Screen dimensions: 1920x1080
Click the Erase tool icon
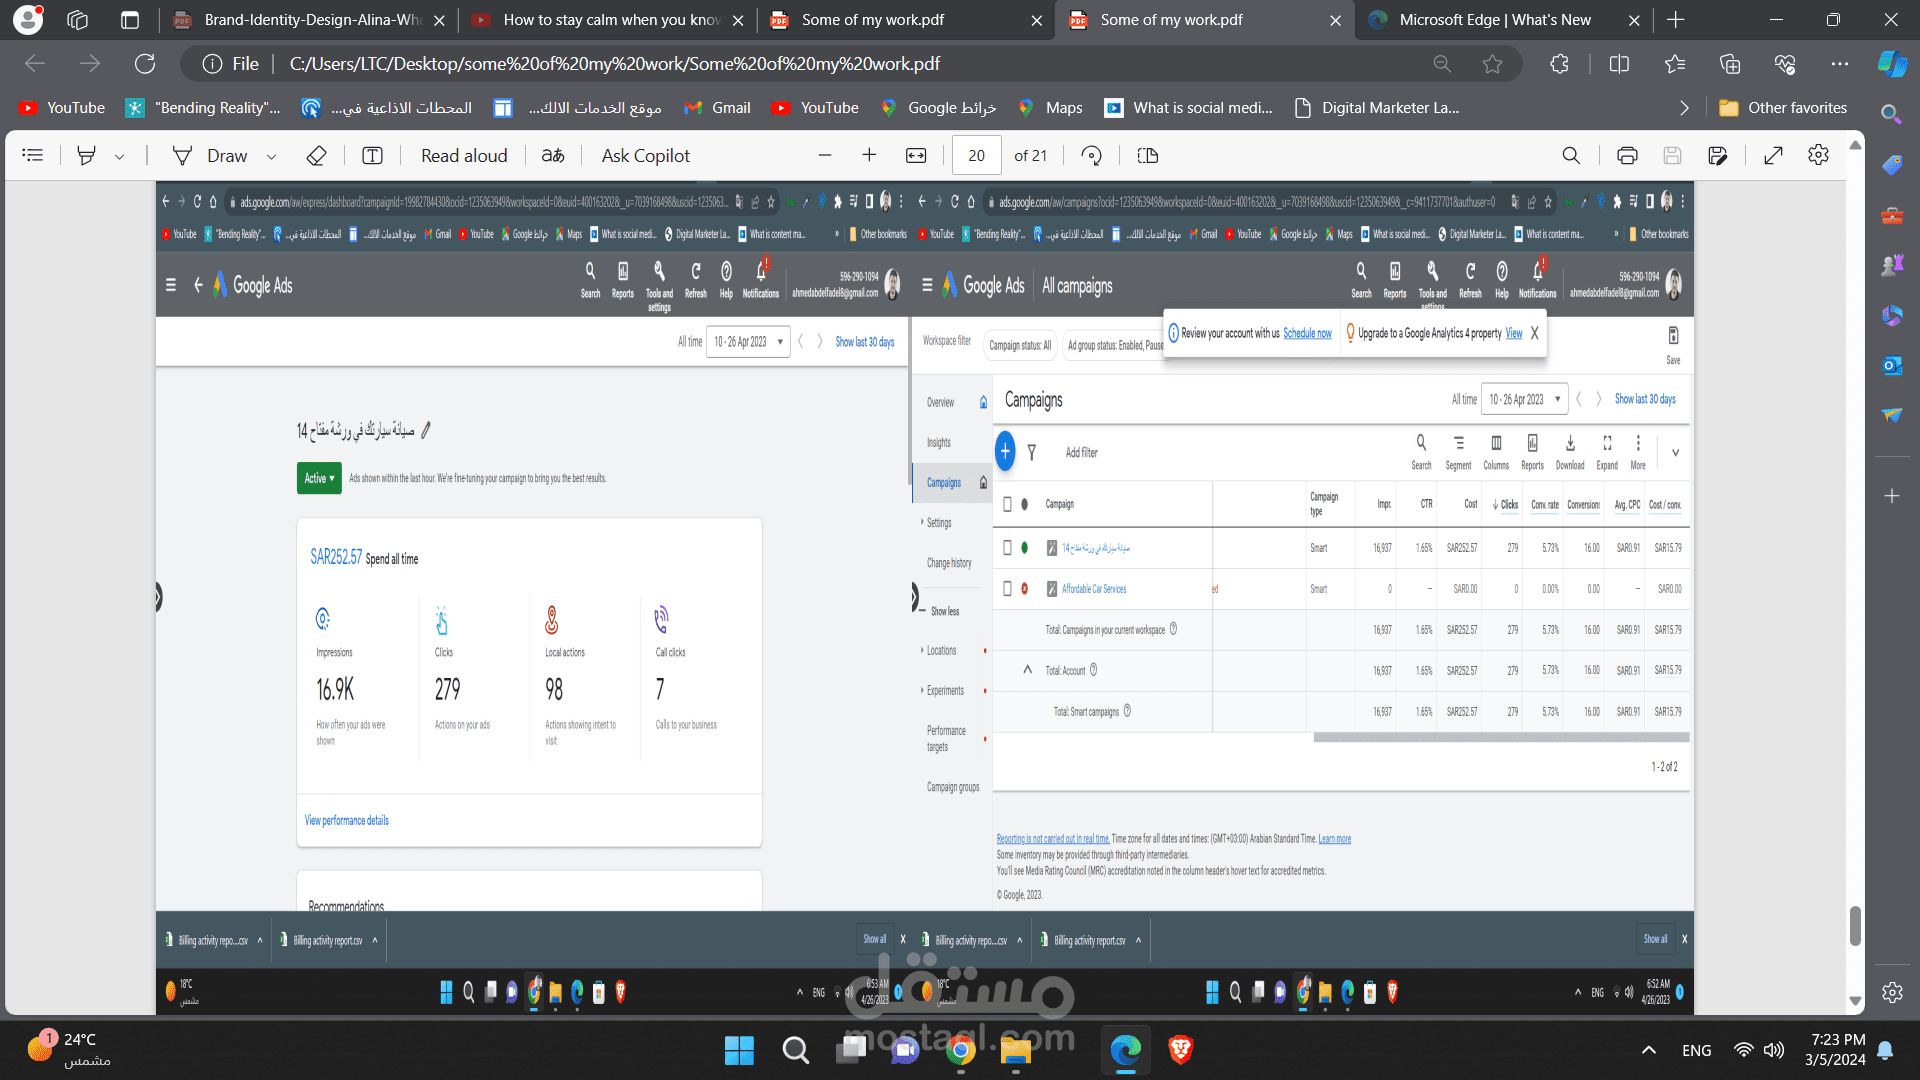click(x=316, y=155)
